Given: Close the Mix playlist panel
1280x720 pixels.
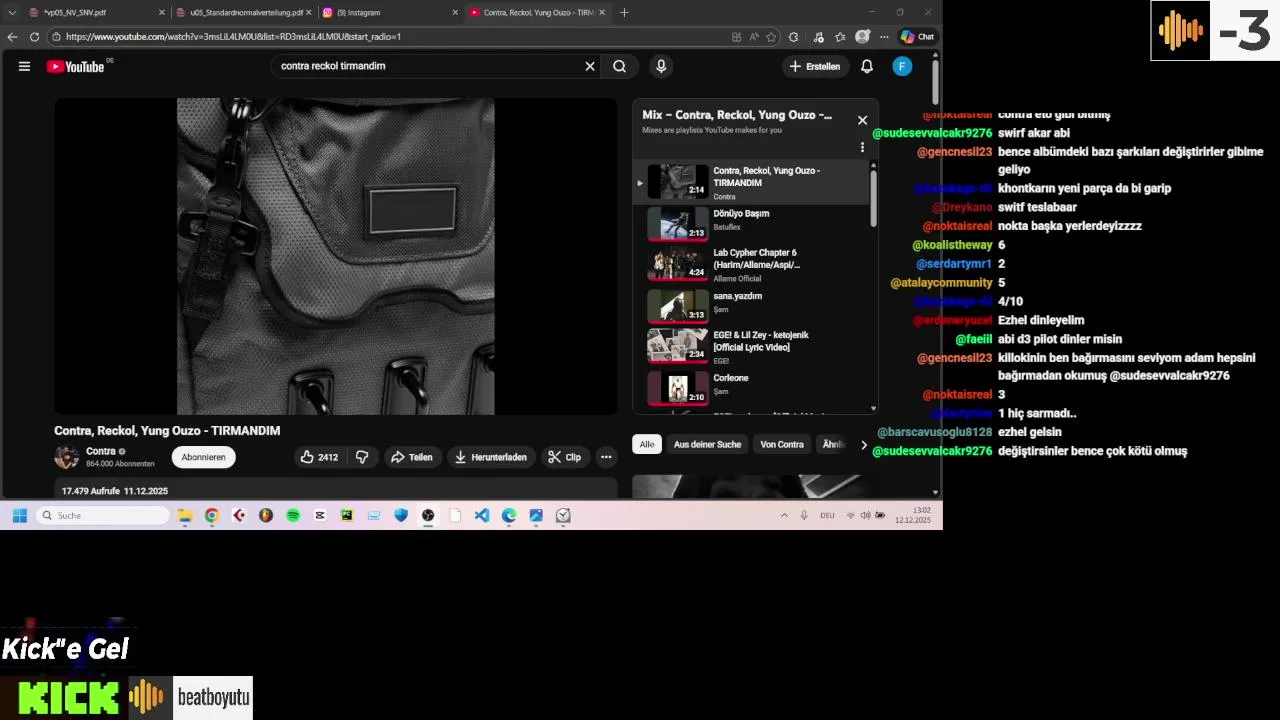Looking at the screenshot, I should pyautogui.click(x=862, y=120).
